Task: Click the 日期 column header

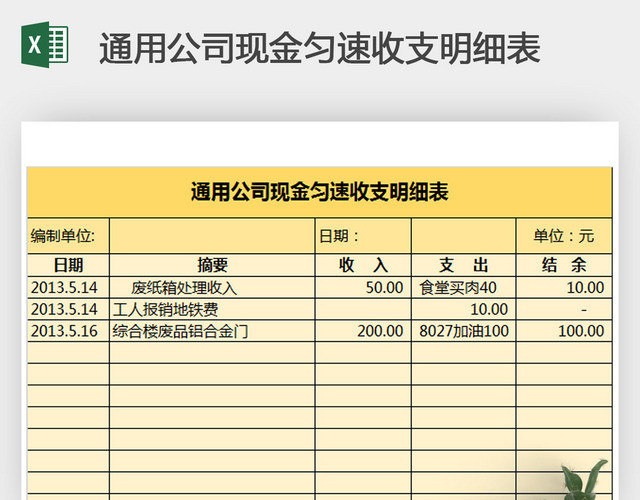Action: (68, 265)
